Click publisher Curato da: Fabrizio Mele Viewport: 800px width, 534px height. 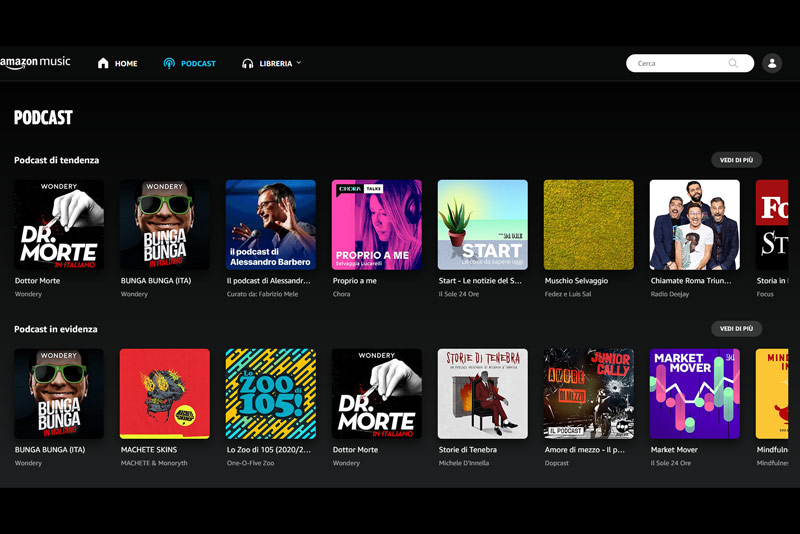click(x=262, y=294)
